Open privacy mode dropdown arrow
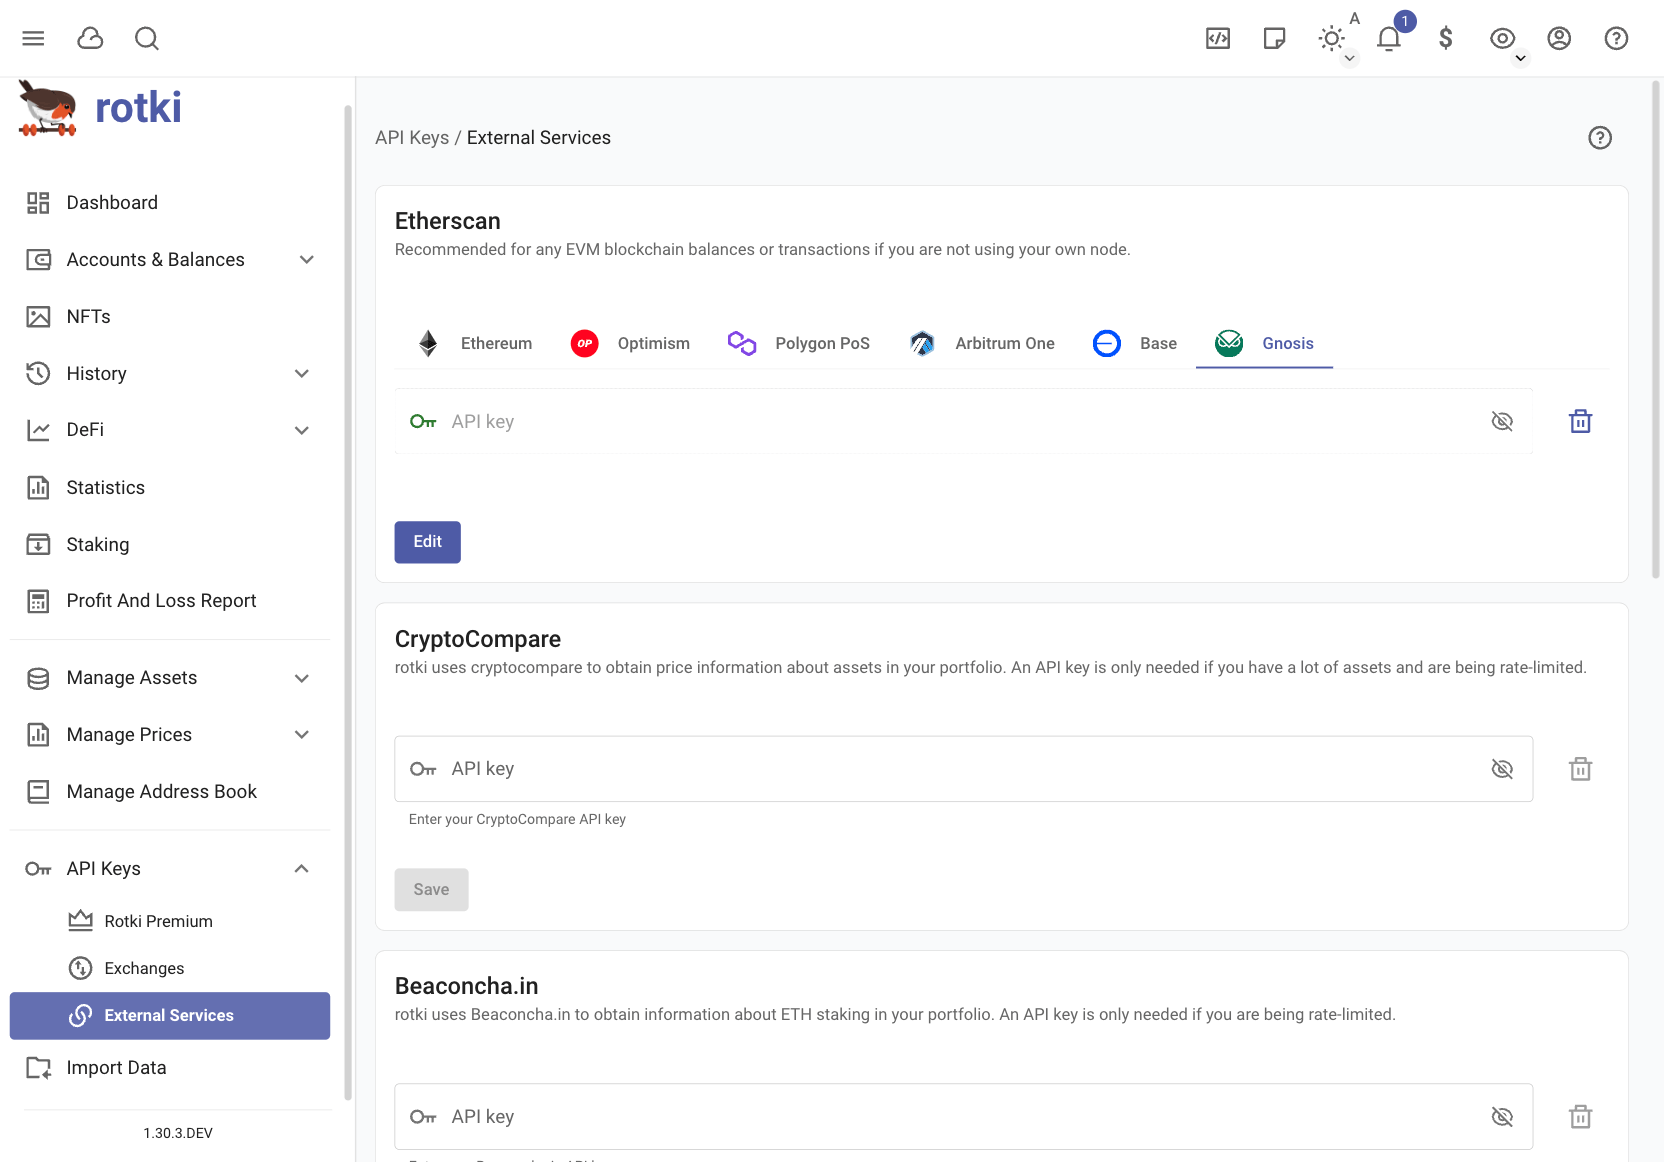1664x1162 pixels. point(1520,58)
